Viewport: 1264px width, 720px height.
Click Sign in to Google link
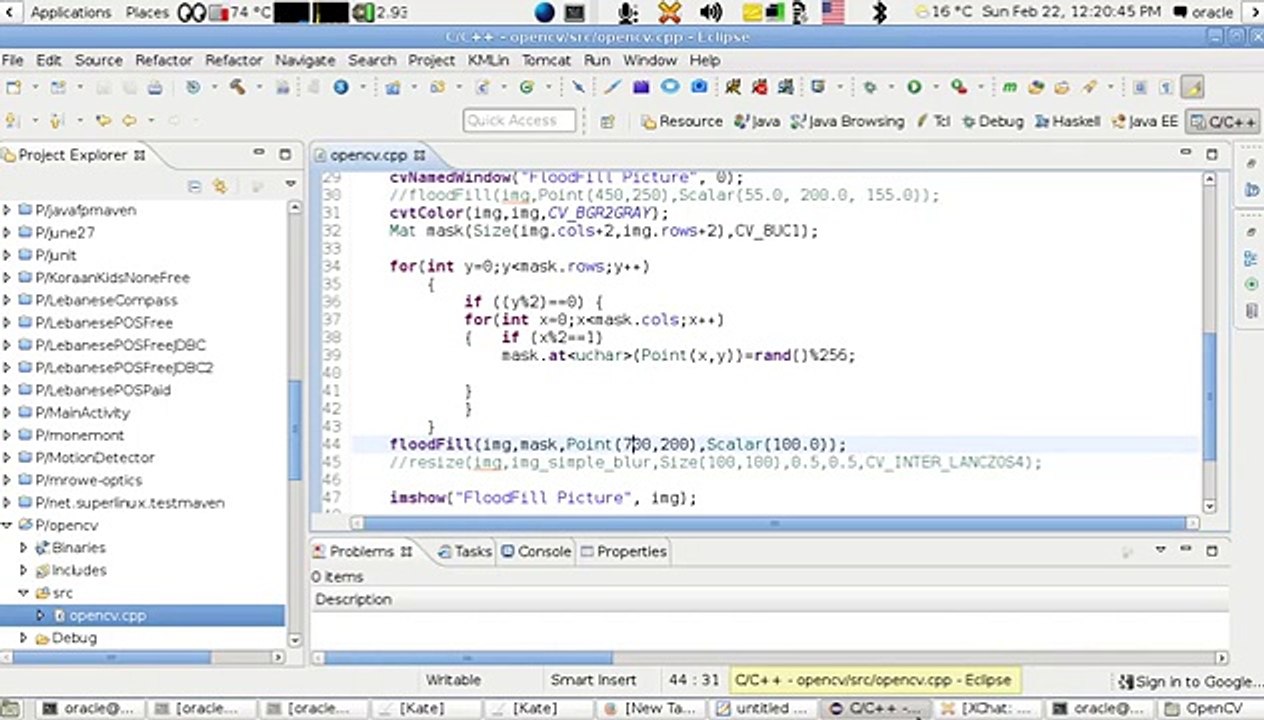[1189, 681]
